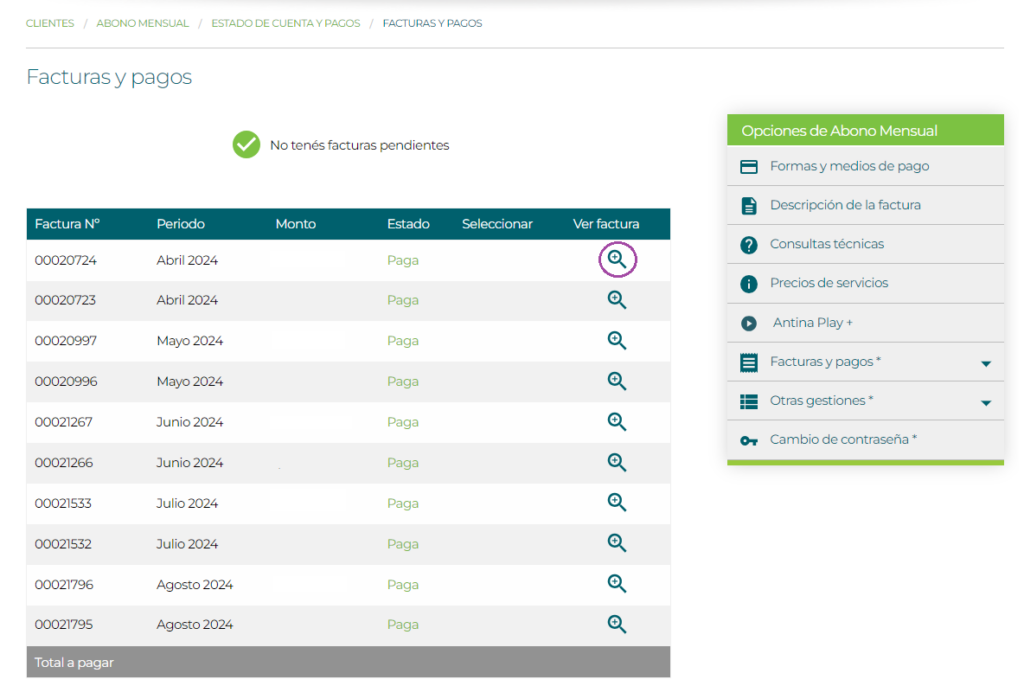
Task: Click the Periodo column header
Action: point(180,224)
